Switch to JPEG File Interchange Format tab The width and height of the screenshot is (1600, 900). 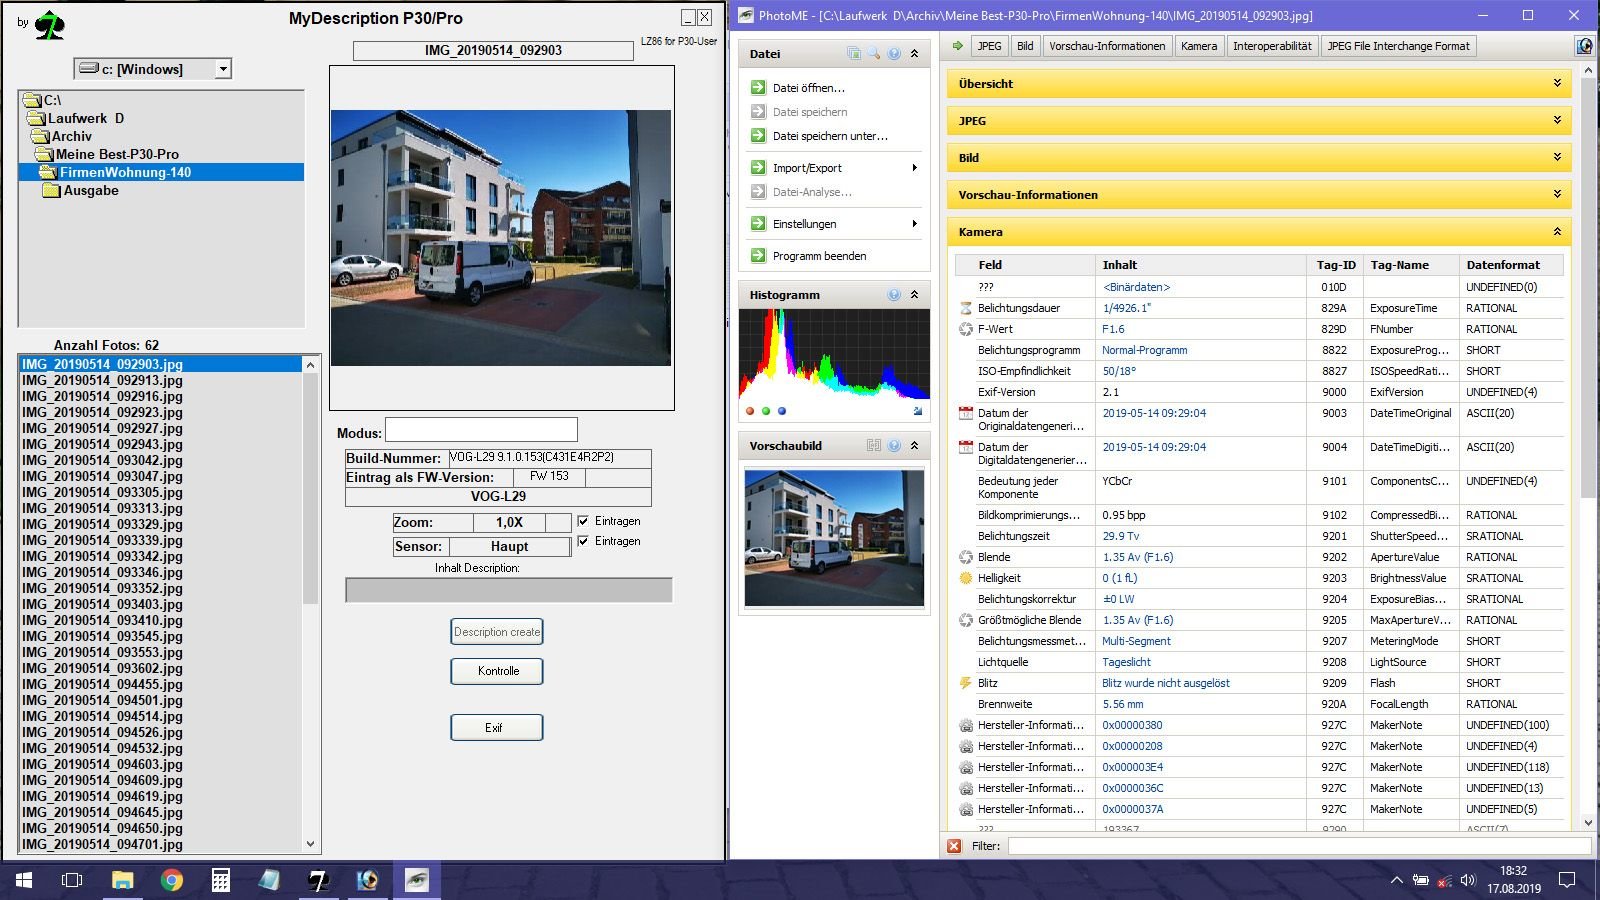[1398, 46]
